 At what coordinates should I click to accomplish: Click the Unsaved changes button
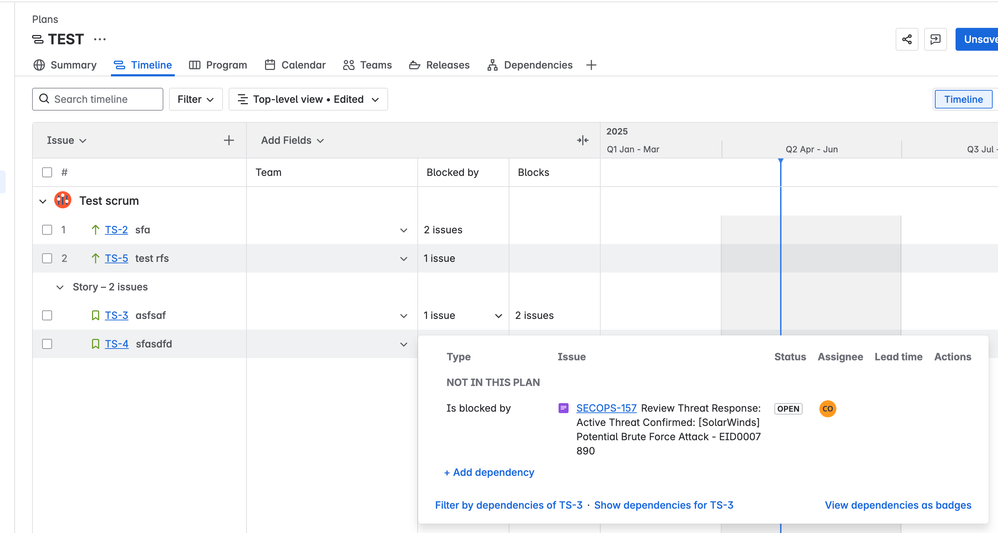click(976, 39)
